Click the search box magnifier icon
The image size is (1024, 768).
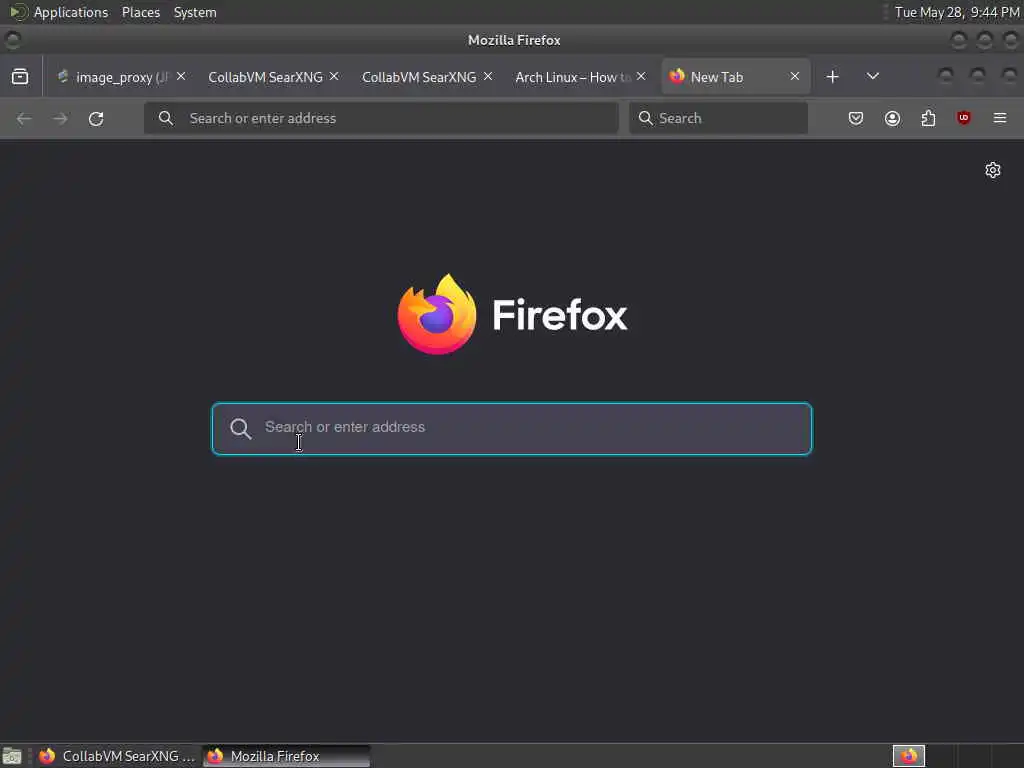click(x=645, y=118)
